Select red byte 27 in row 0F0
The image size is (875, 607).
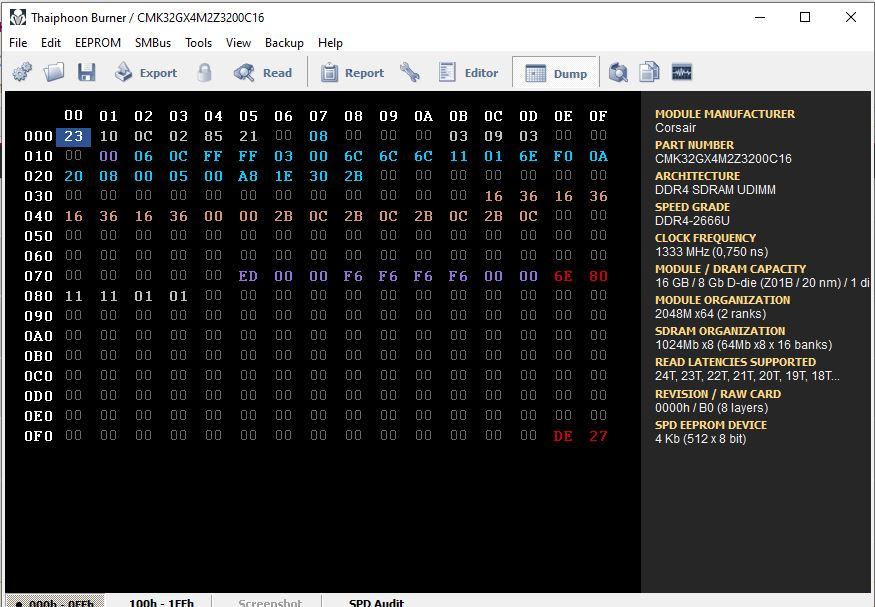598,436
